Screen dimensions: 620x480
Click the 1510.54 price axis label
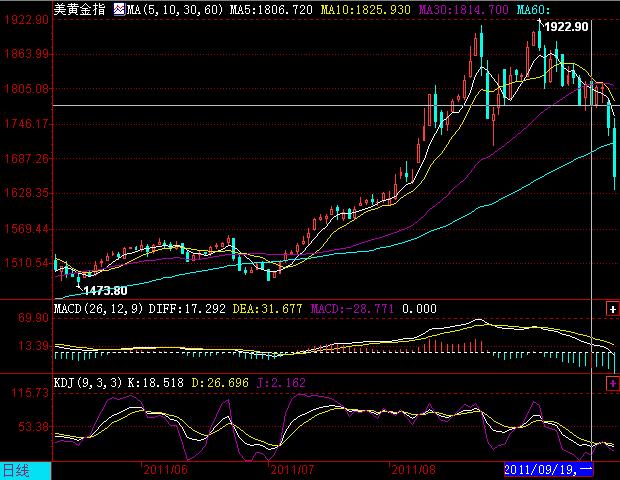coord(26,263)
